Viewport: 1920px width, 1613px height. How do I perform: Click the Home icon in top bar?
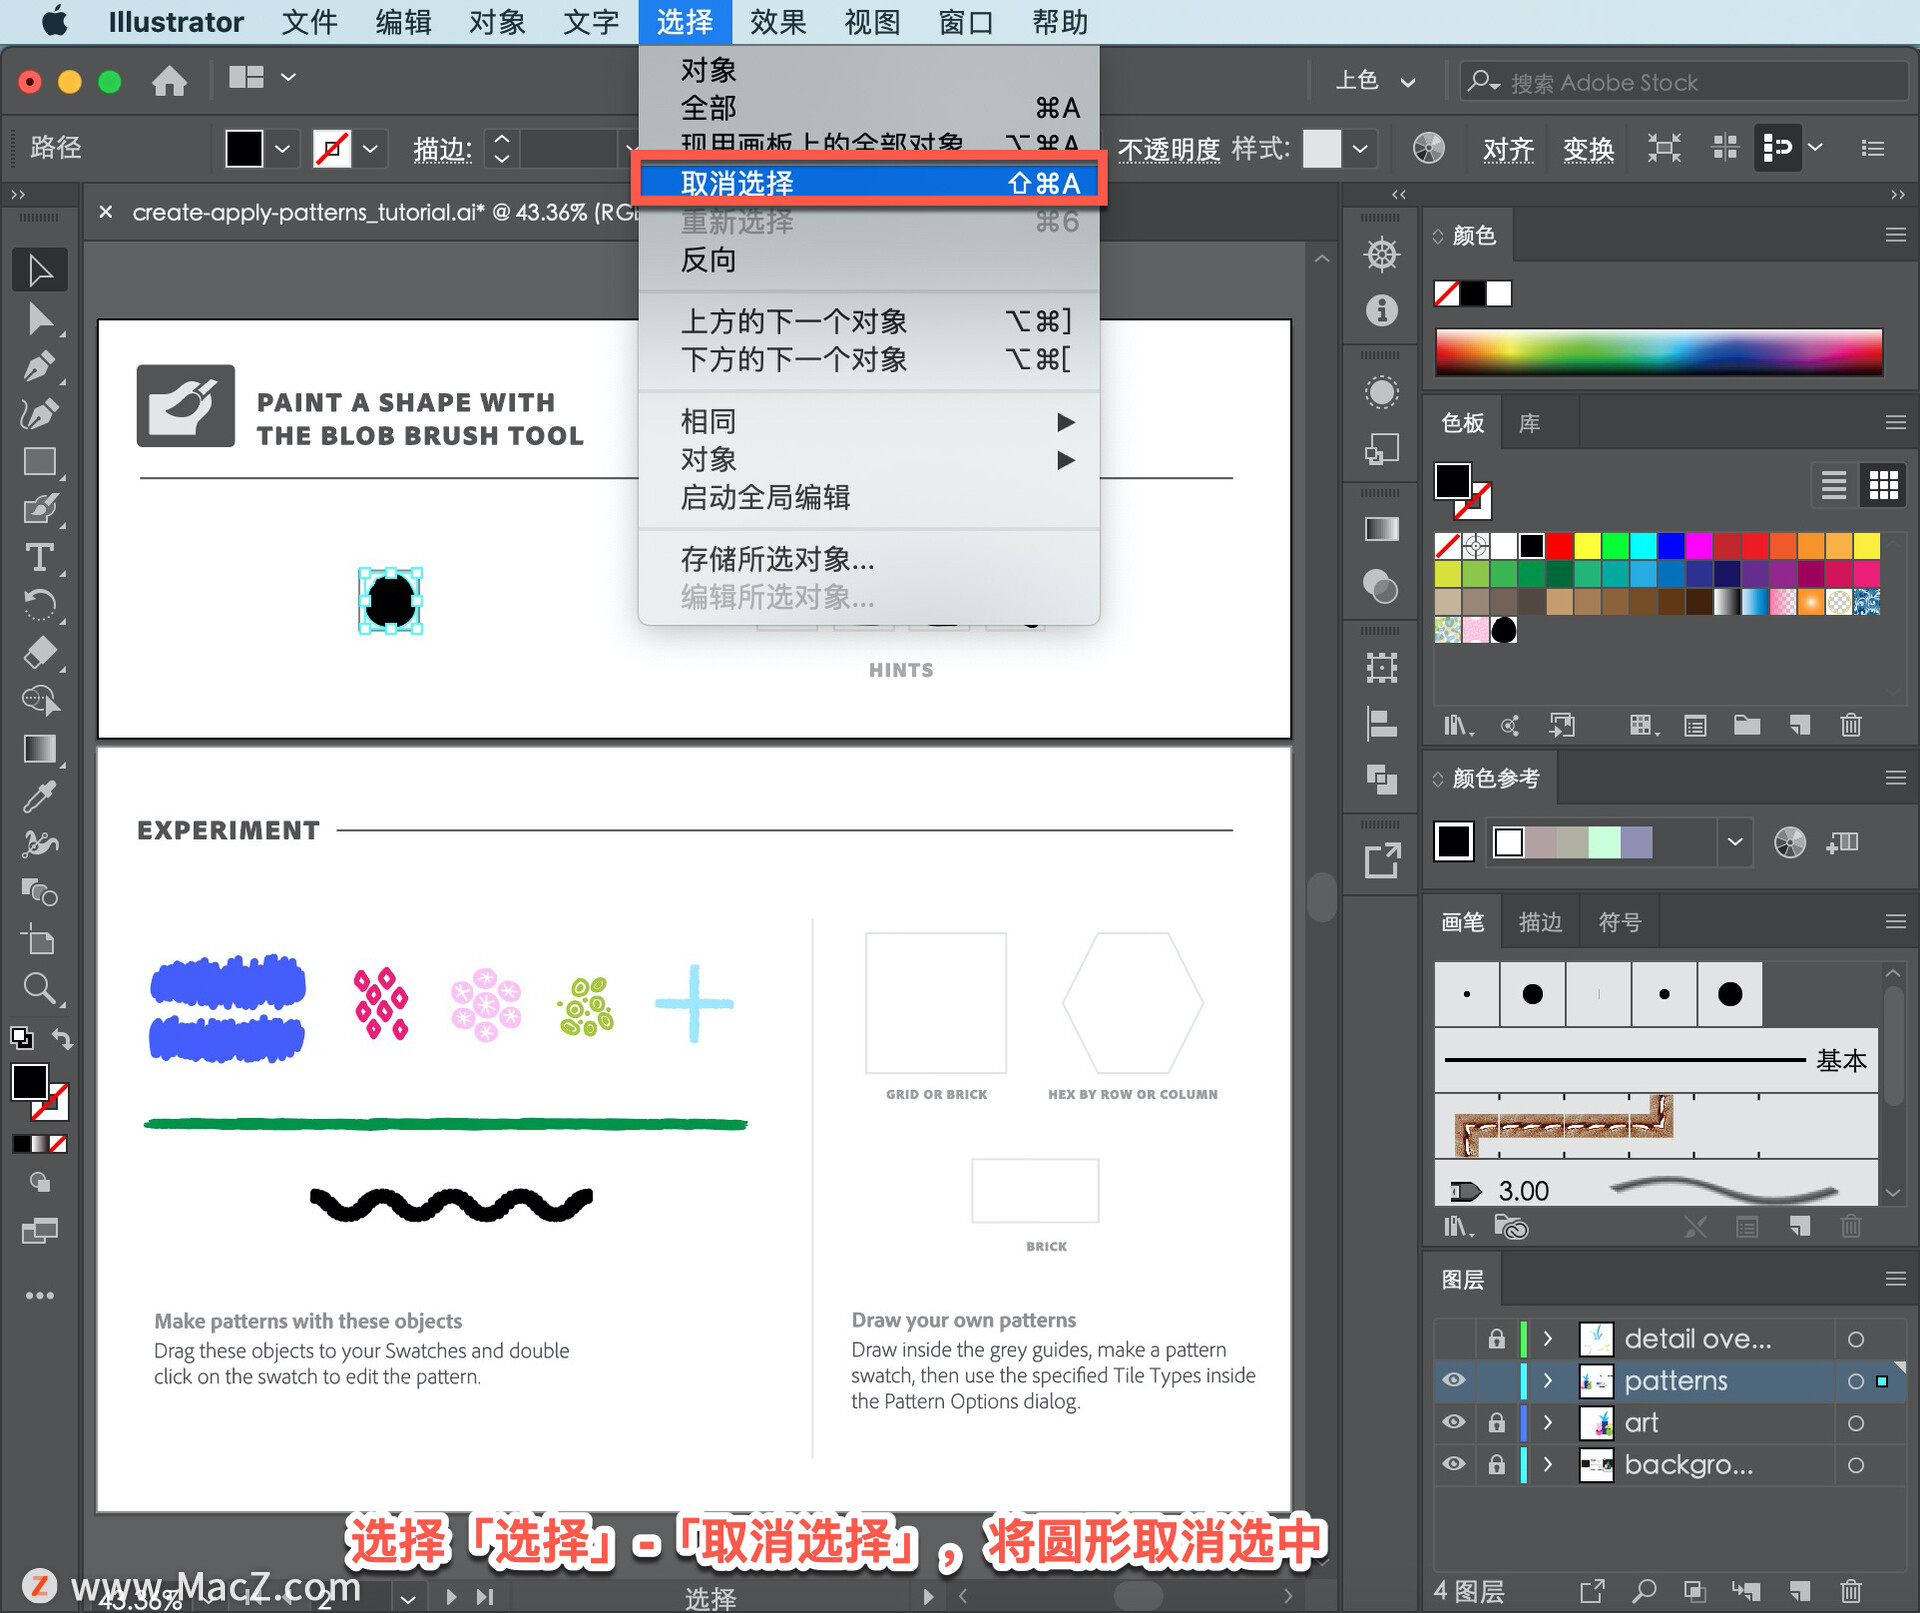tap(169, 80)
